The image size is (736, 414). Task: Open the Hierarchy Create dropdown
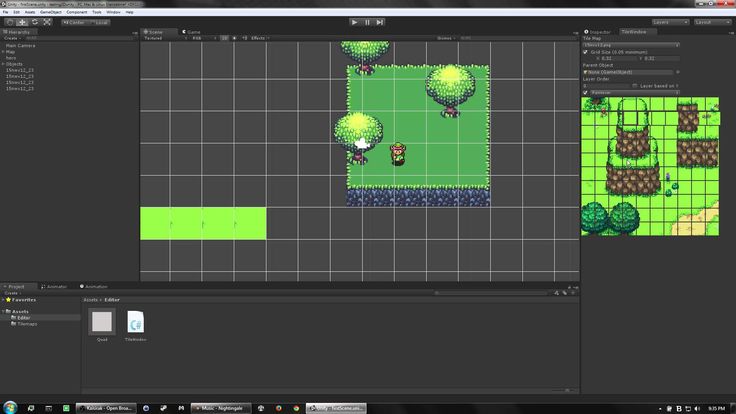[13, 38]
